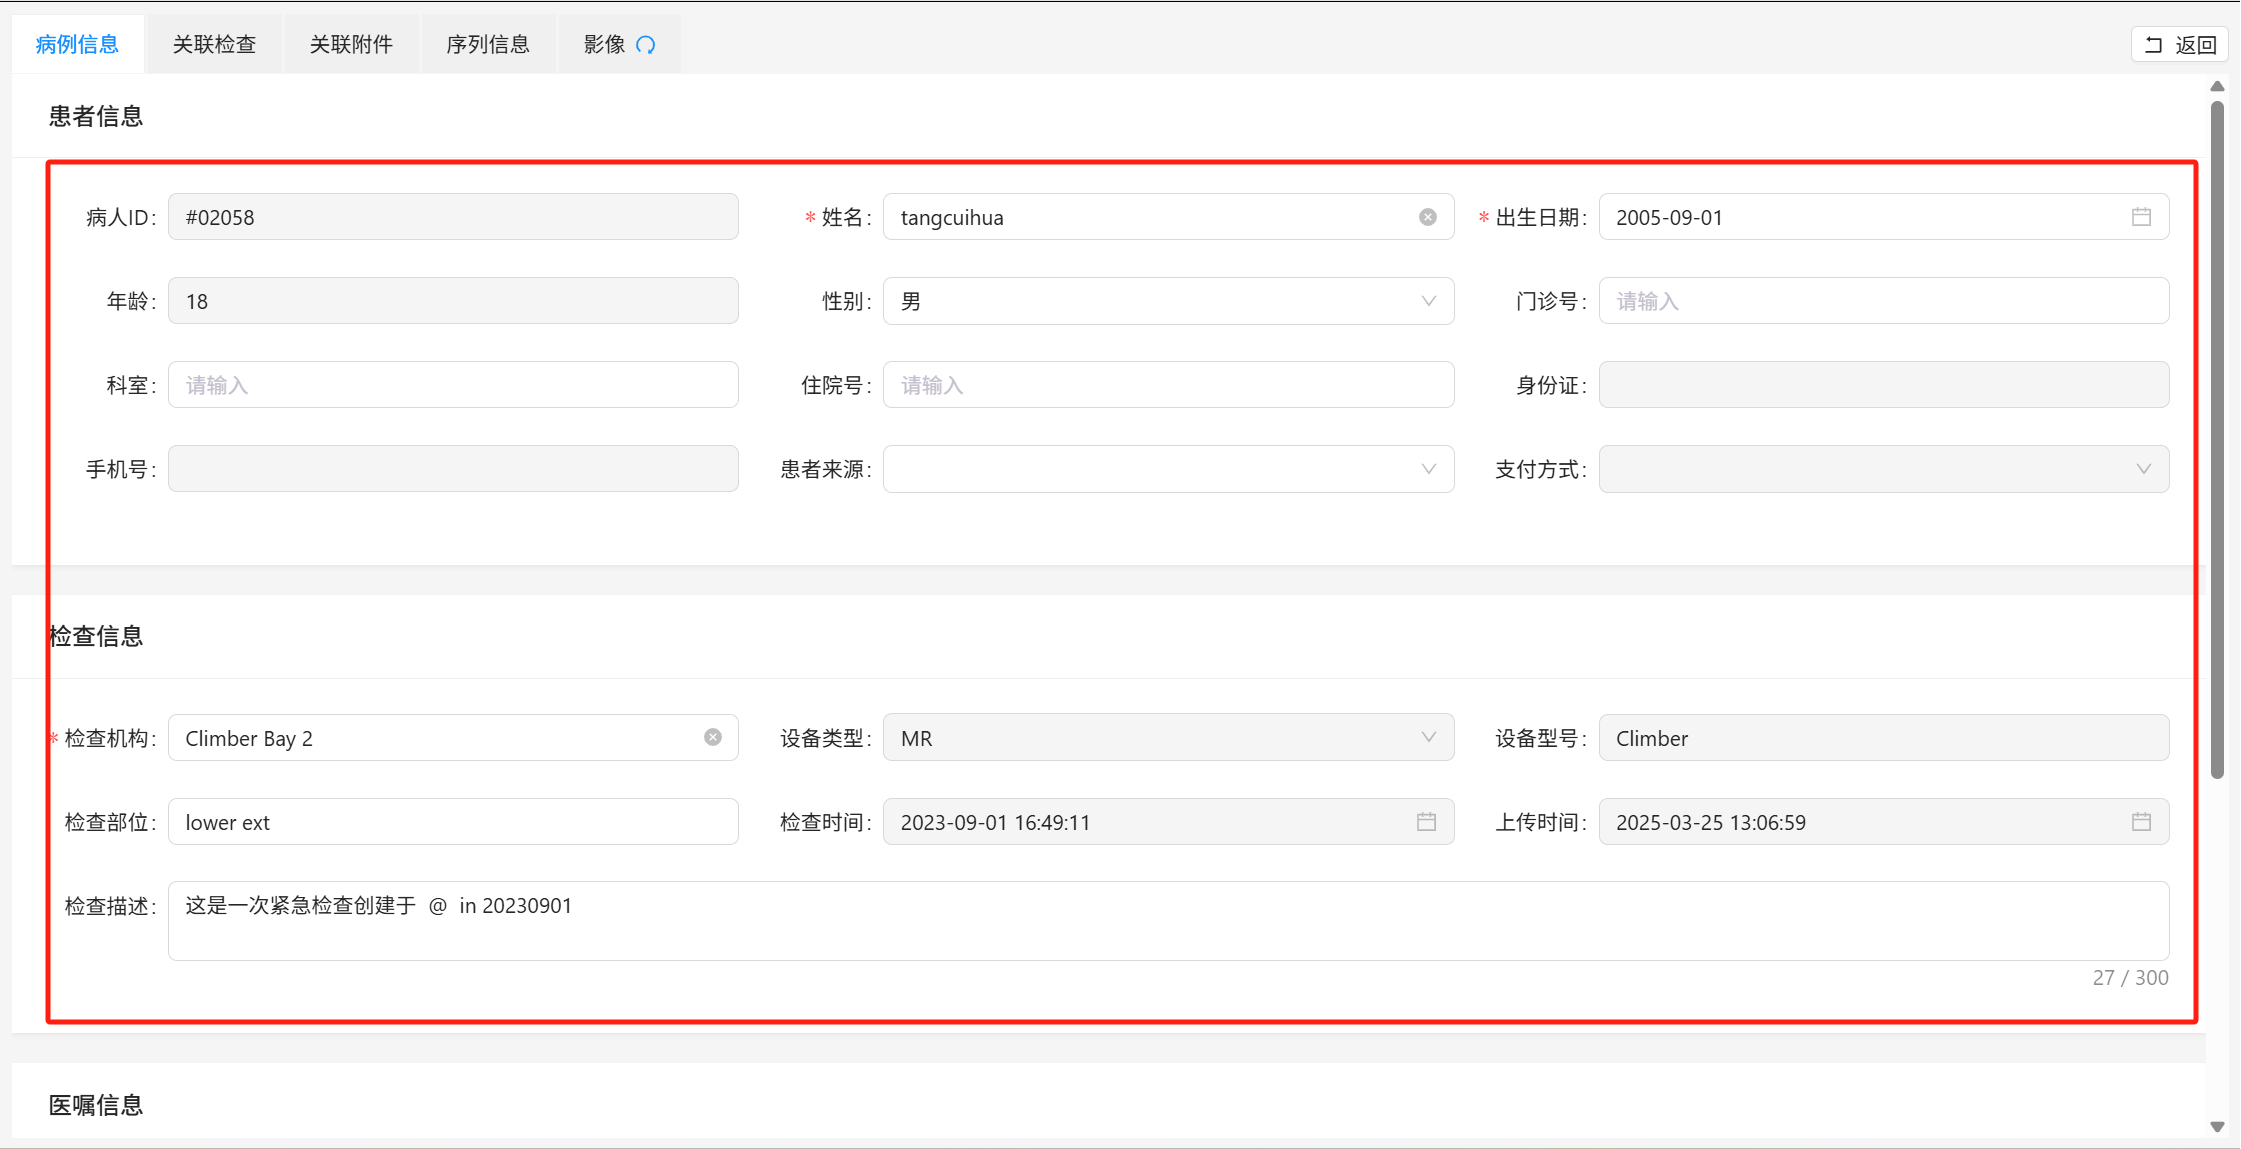
Task: Open the 序列信息 tab
Action: 488,45
